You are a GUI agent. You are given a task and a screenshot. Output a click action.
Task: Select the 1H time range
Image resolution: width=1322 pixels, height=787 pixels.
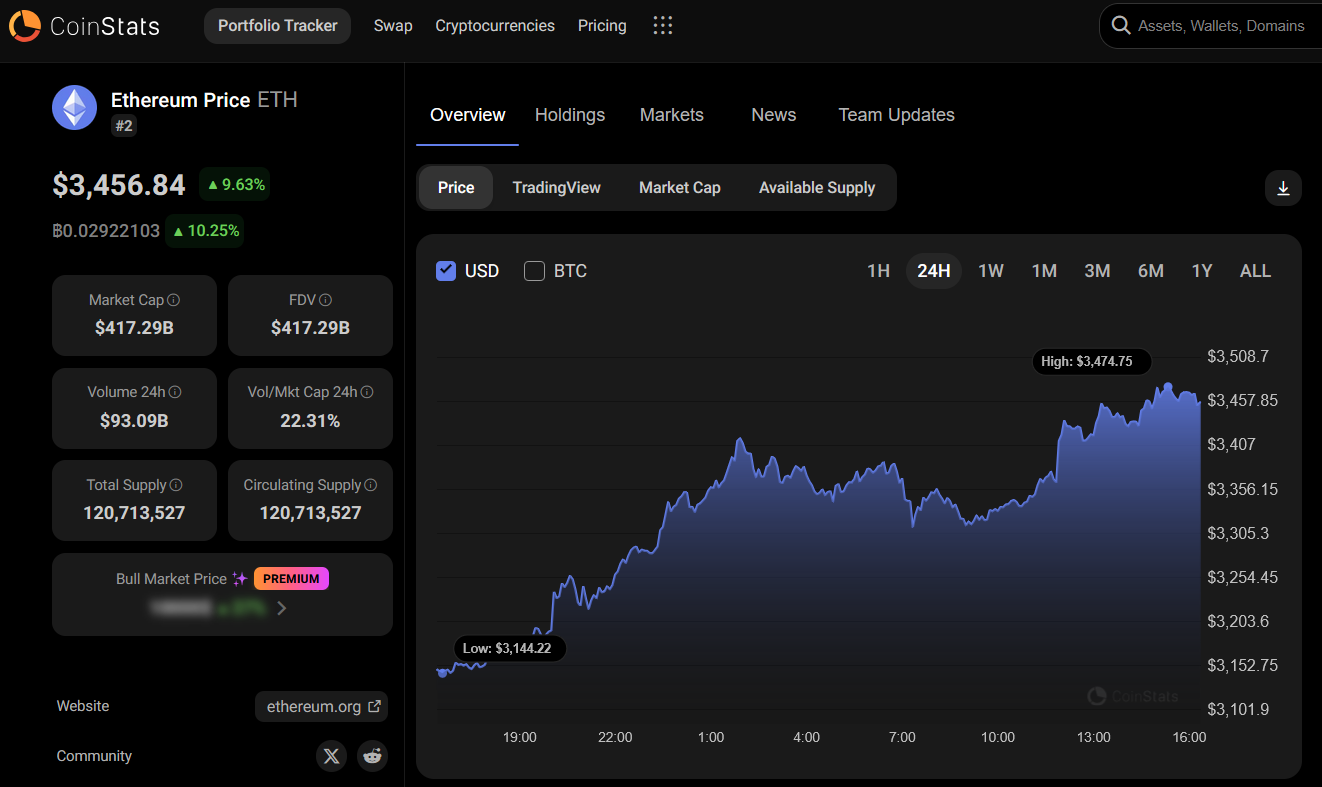[x=878, y=271]
